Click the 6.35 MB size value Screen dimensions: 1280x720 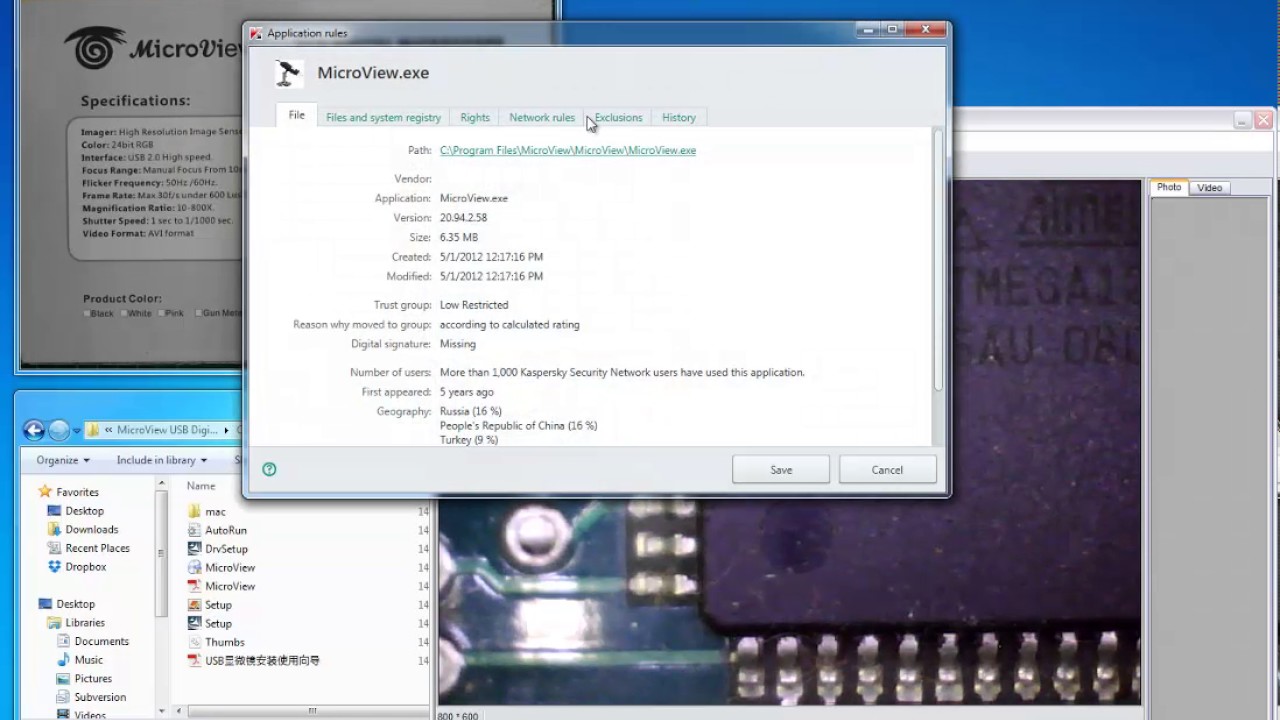459,237
